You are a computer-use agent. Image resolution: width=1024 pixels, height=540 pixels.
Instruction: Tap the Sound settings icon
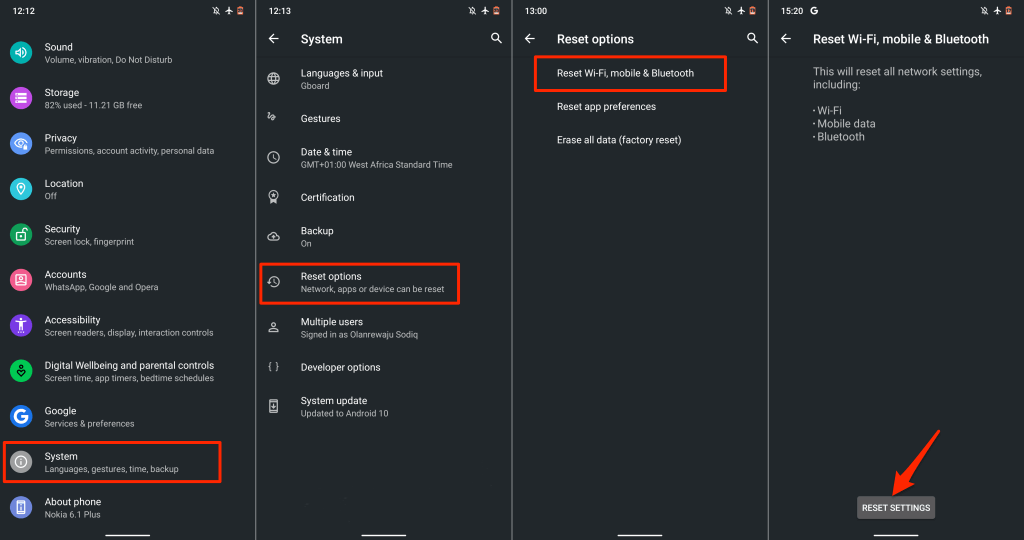pyautogui.click(x=21, y=53)
